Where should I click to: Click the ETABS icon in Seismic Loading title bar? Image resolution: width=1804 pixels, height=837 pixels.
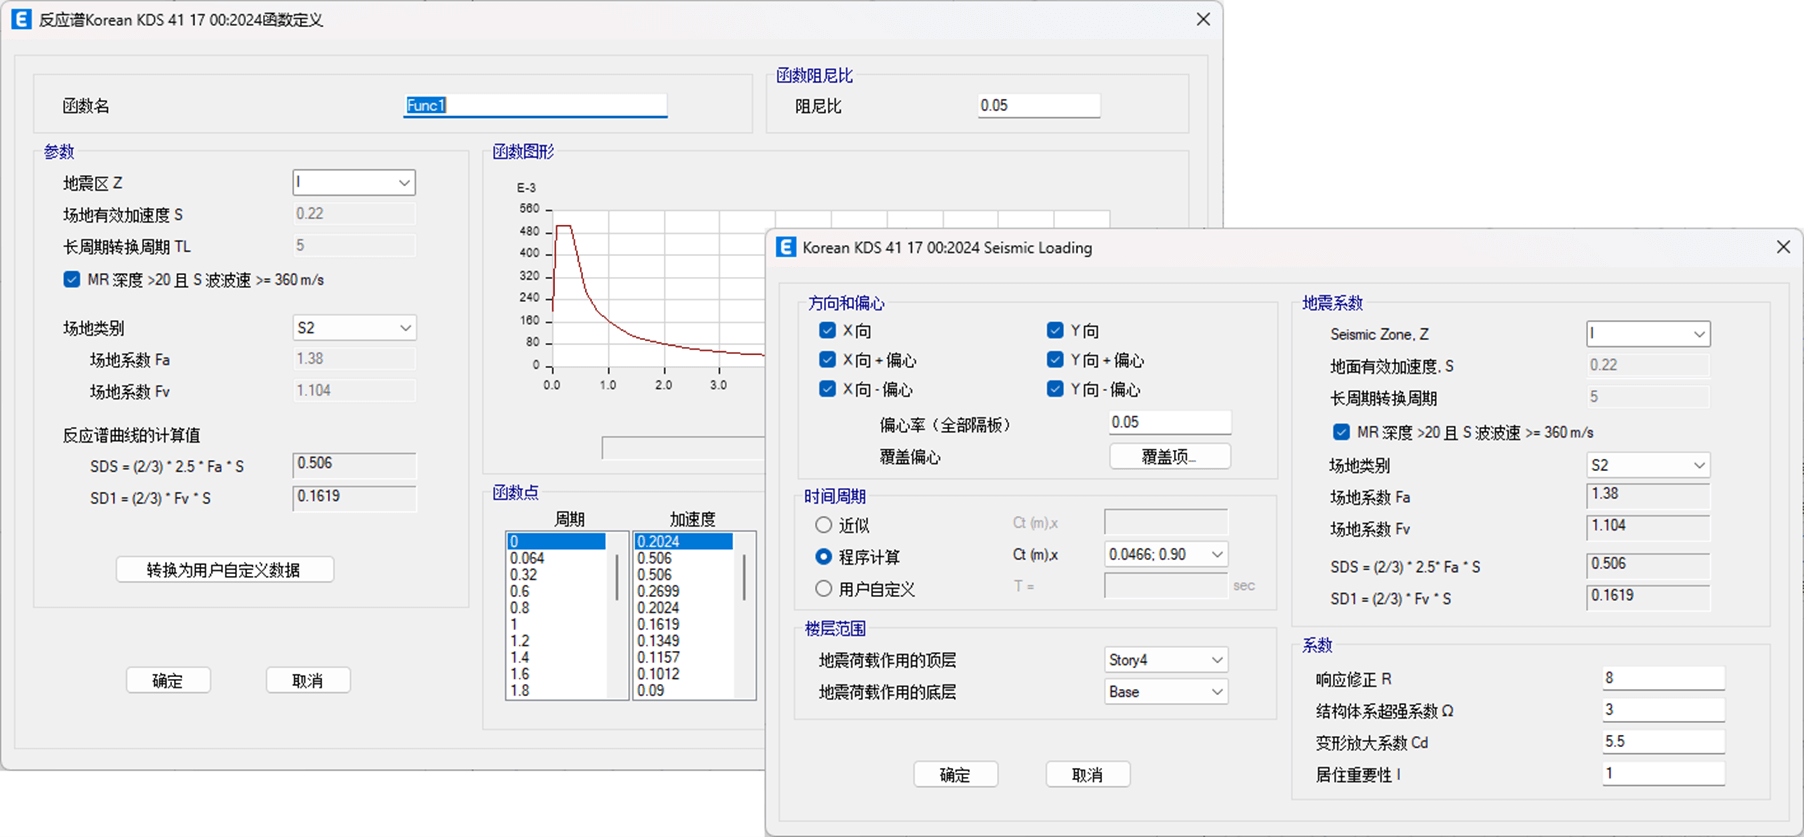point(786,247)
